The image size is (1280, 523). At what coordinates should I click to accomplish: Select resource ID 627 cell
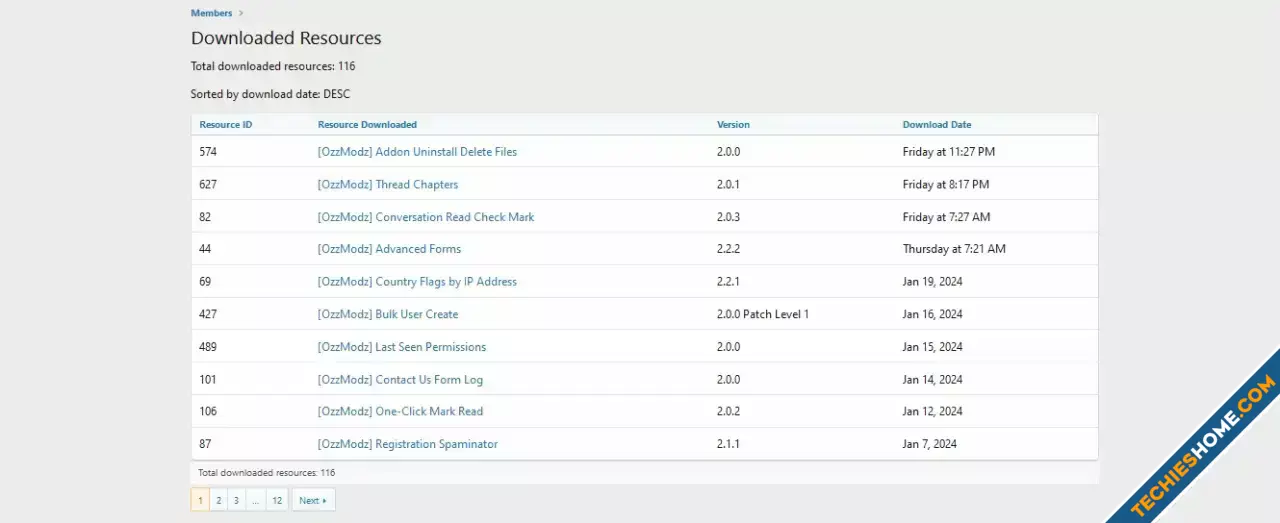tap(208, 184)
